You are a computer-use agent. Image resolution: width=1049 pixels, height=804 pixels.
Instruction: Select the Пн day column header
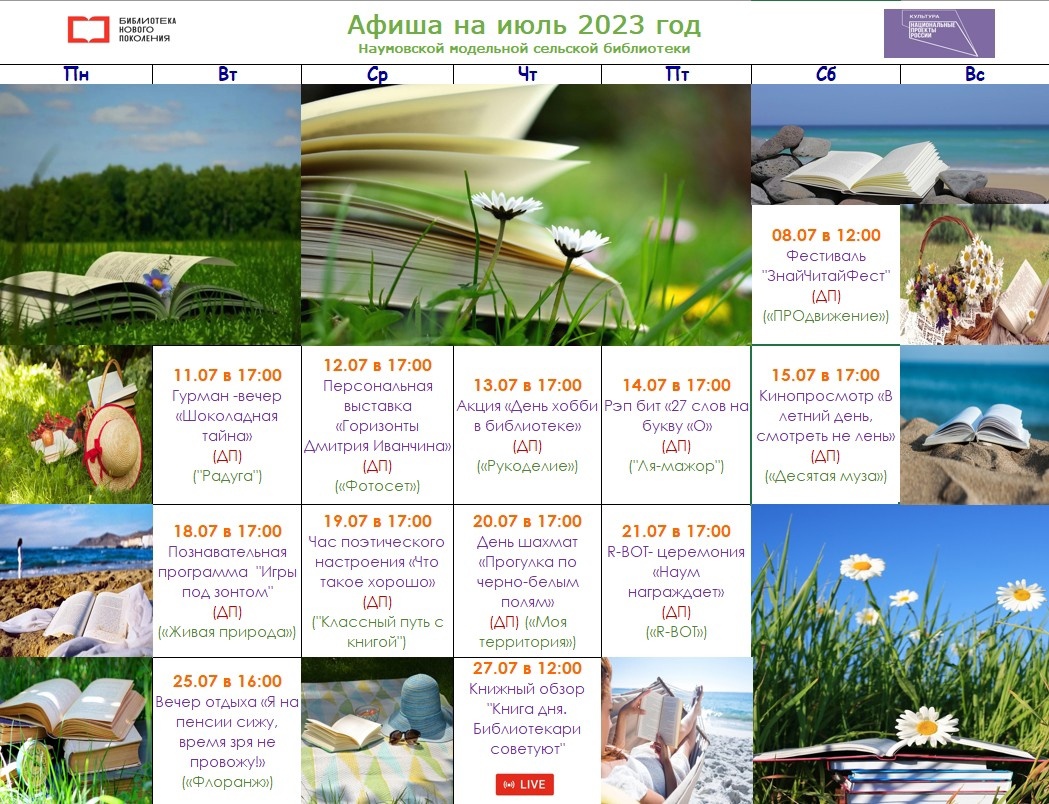[x=75, y=75]
